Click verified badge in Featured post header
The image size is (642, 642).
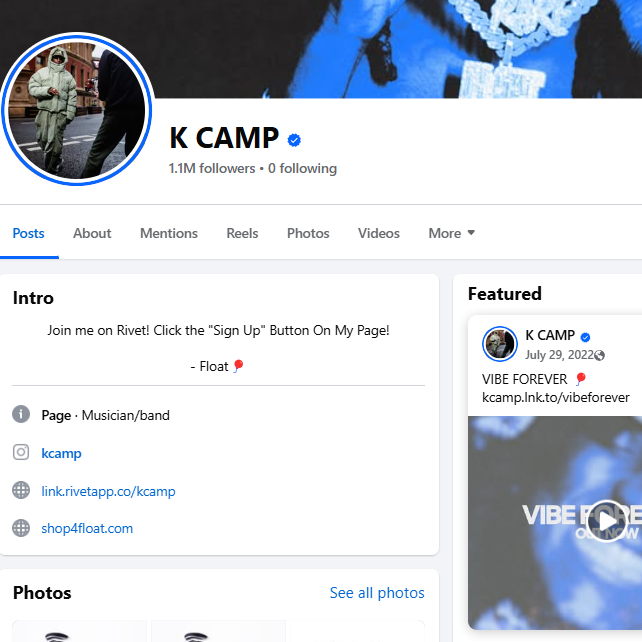pyautogui.click(x=585, y=337)
